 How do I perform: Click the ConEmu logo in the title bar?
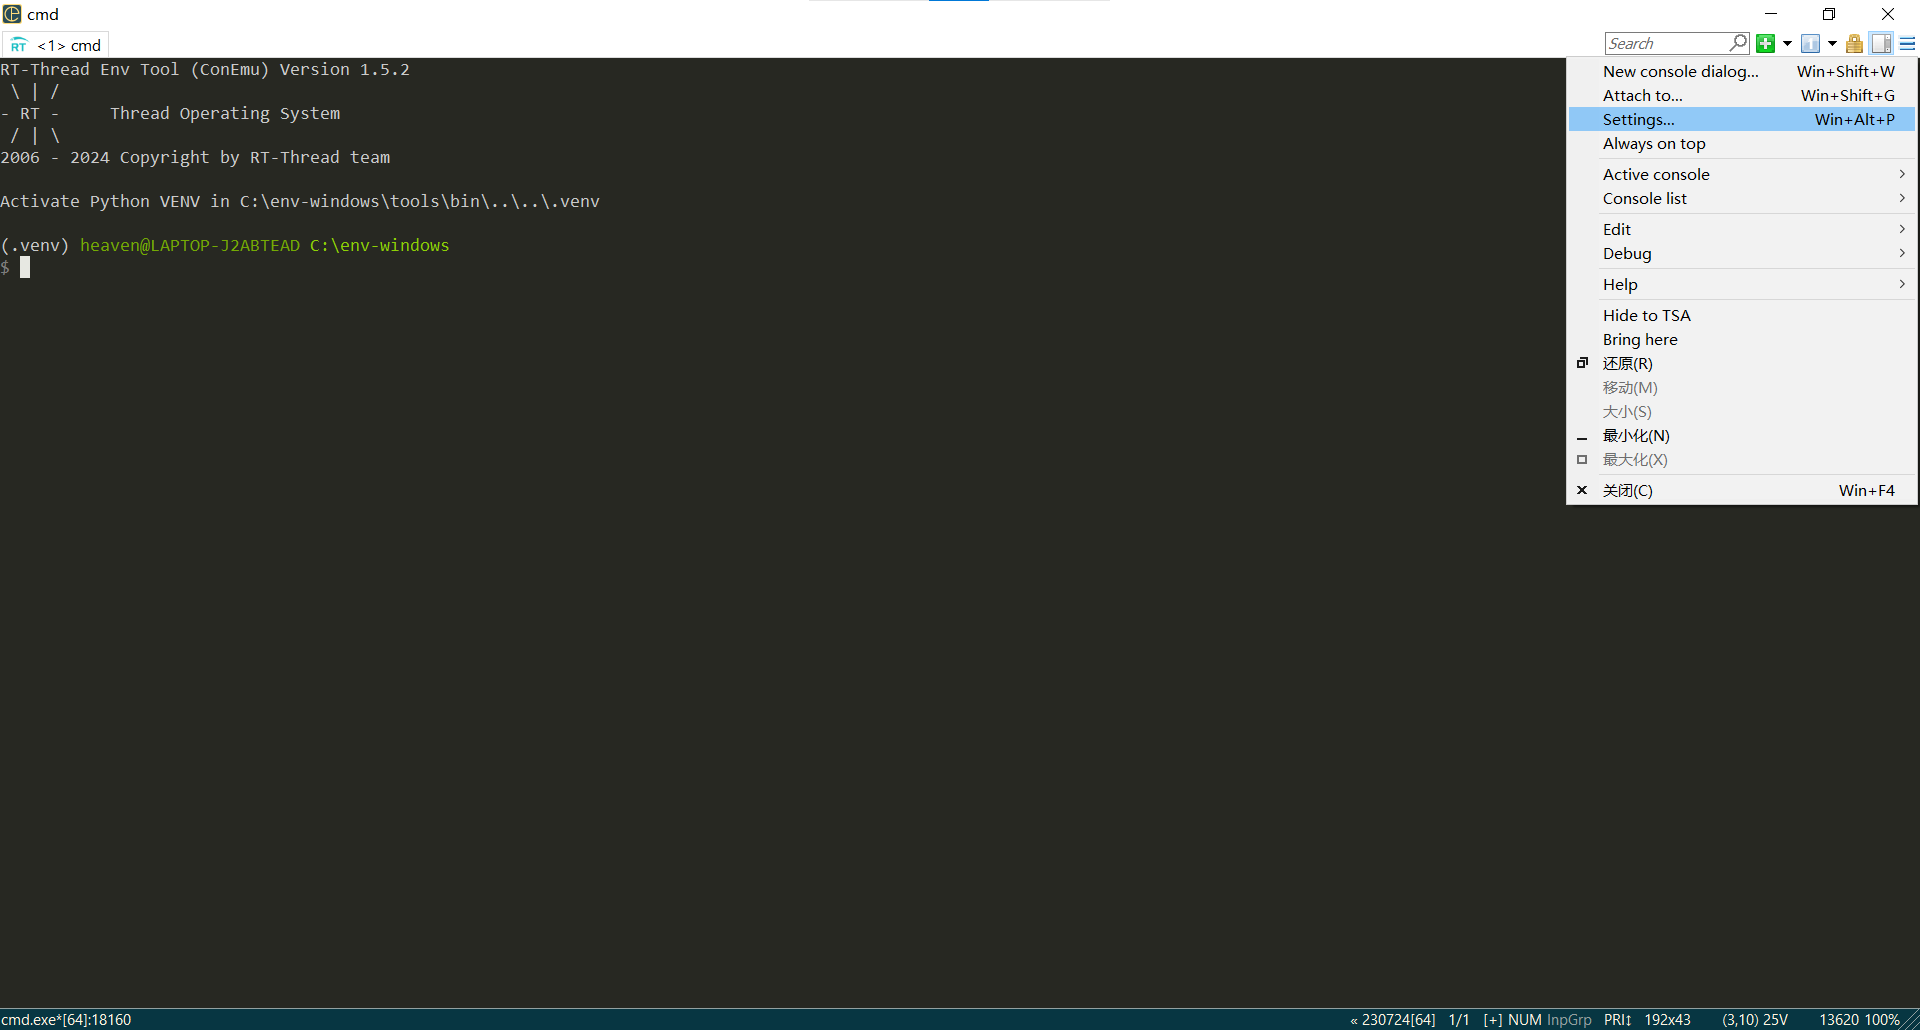(11, 14)
